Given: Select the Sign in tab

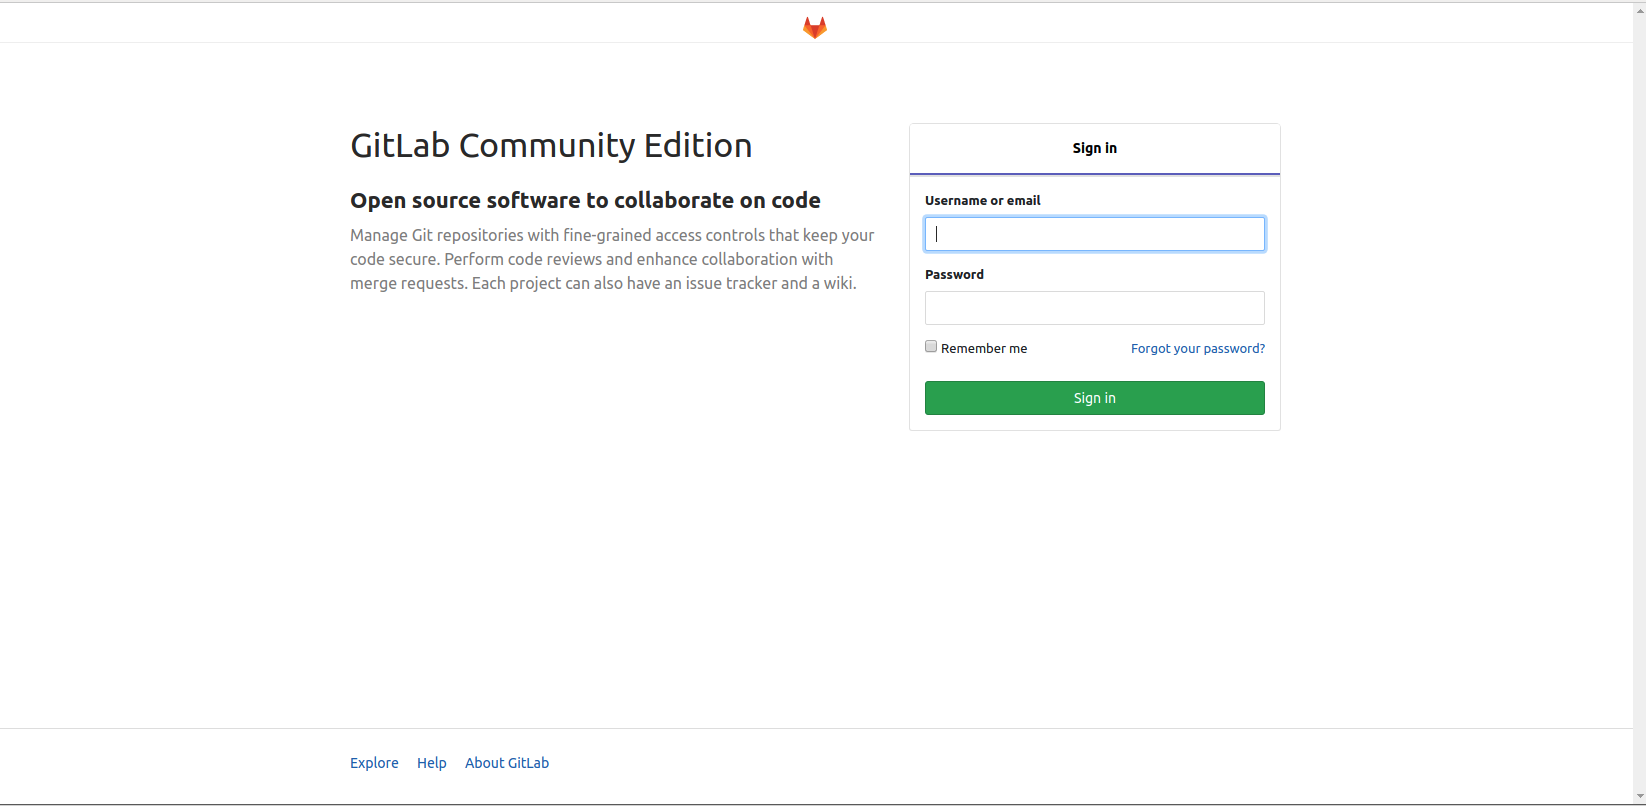Looking at the screenshot, I should (1095, 149).
